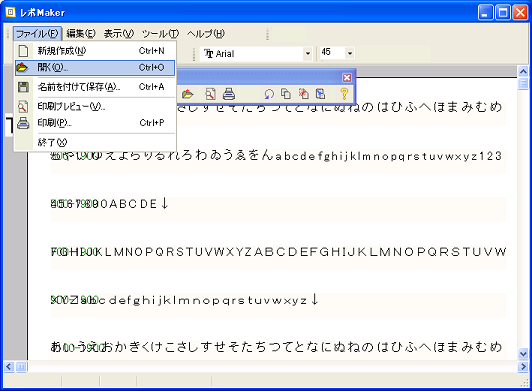Open the ヘルプ(H) menu

tap(206, 34)
